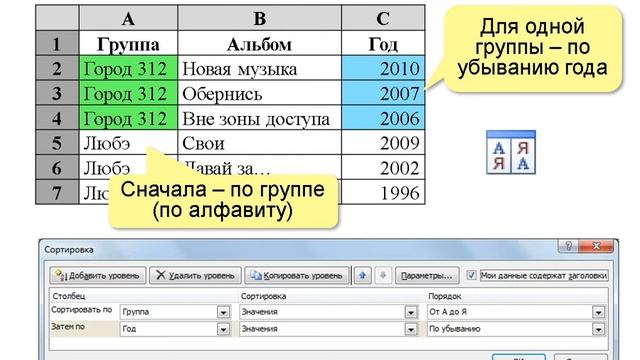Move sort level up arrow
The width and height of the screenshot is (640, 360).
(x=362, y=276)
